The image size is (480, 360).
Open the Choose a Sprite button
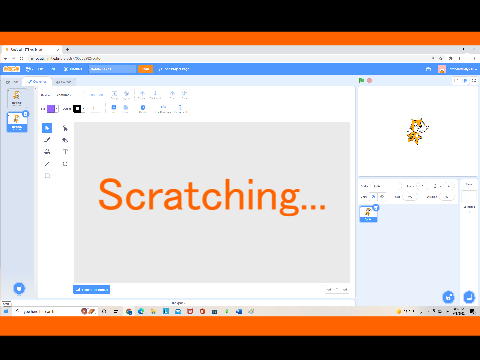[x=448, y=297]
